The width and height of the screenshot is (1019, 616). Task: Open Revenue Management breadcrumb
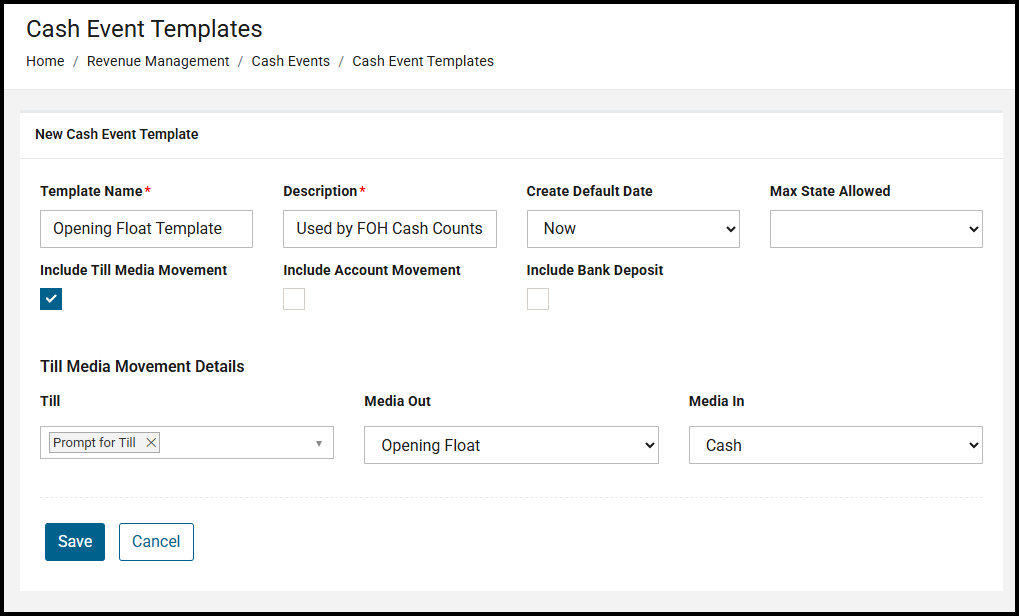[x=158, y=61]
